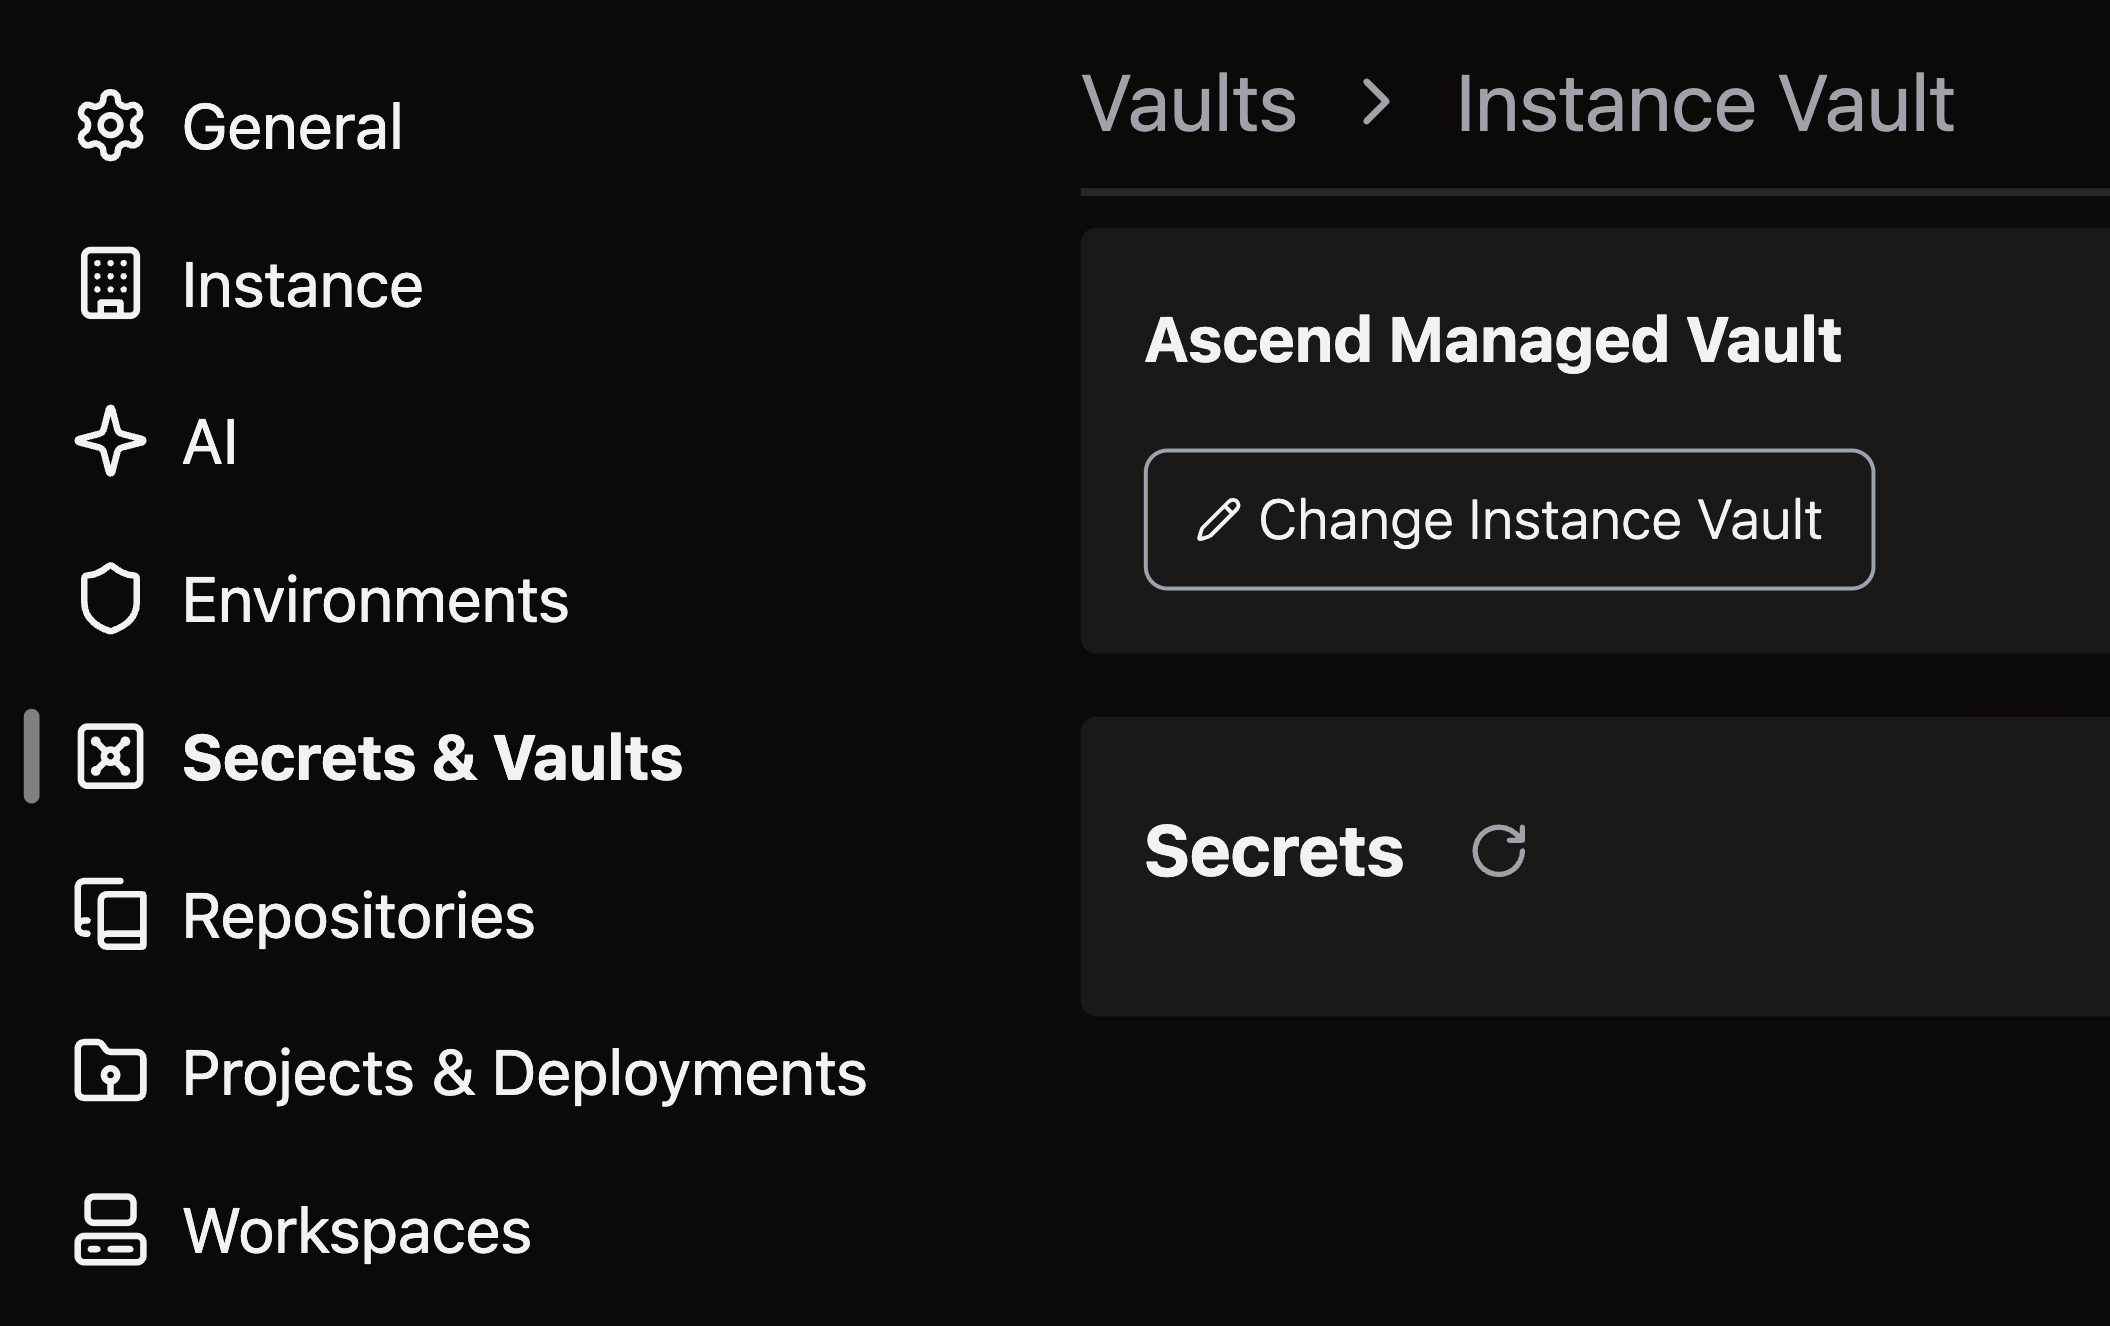Refresh the Secrets list
Image resolution: width=2110 pixels, height=1326 pixels.
tap(1499, 851)
